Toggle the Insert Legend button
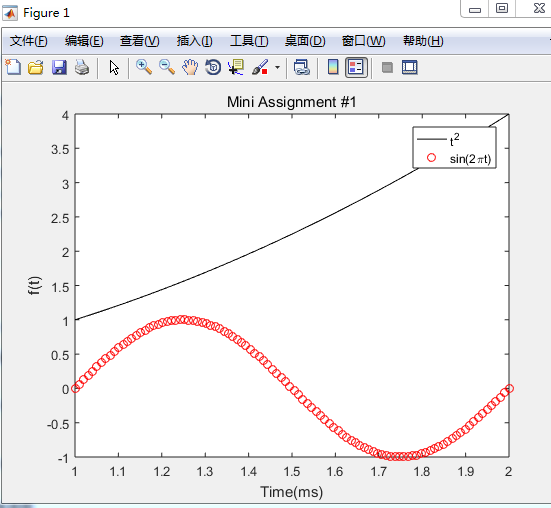 click(x=356, y=67)
